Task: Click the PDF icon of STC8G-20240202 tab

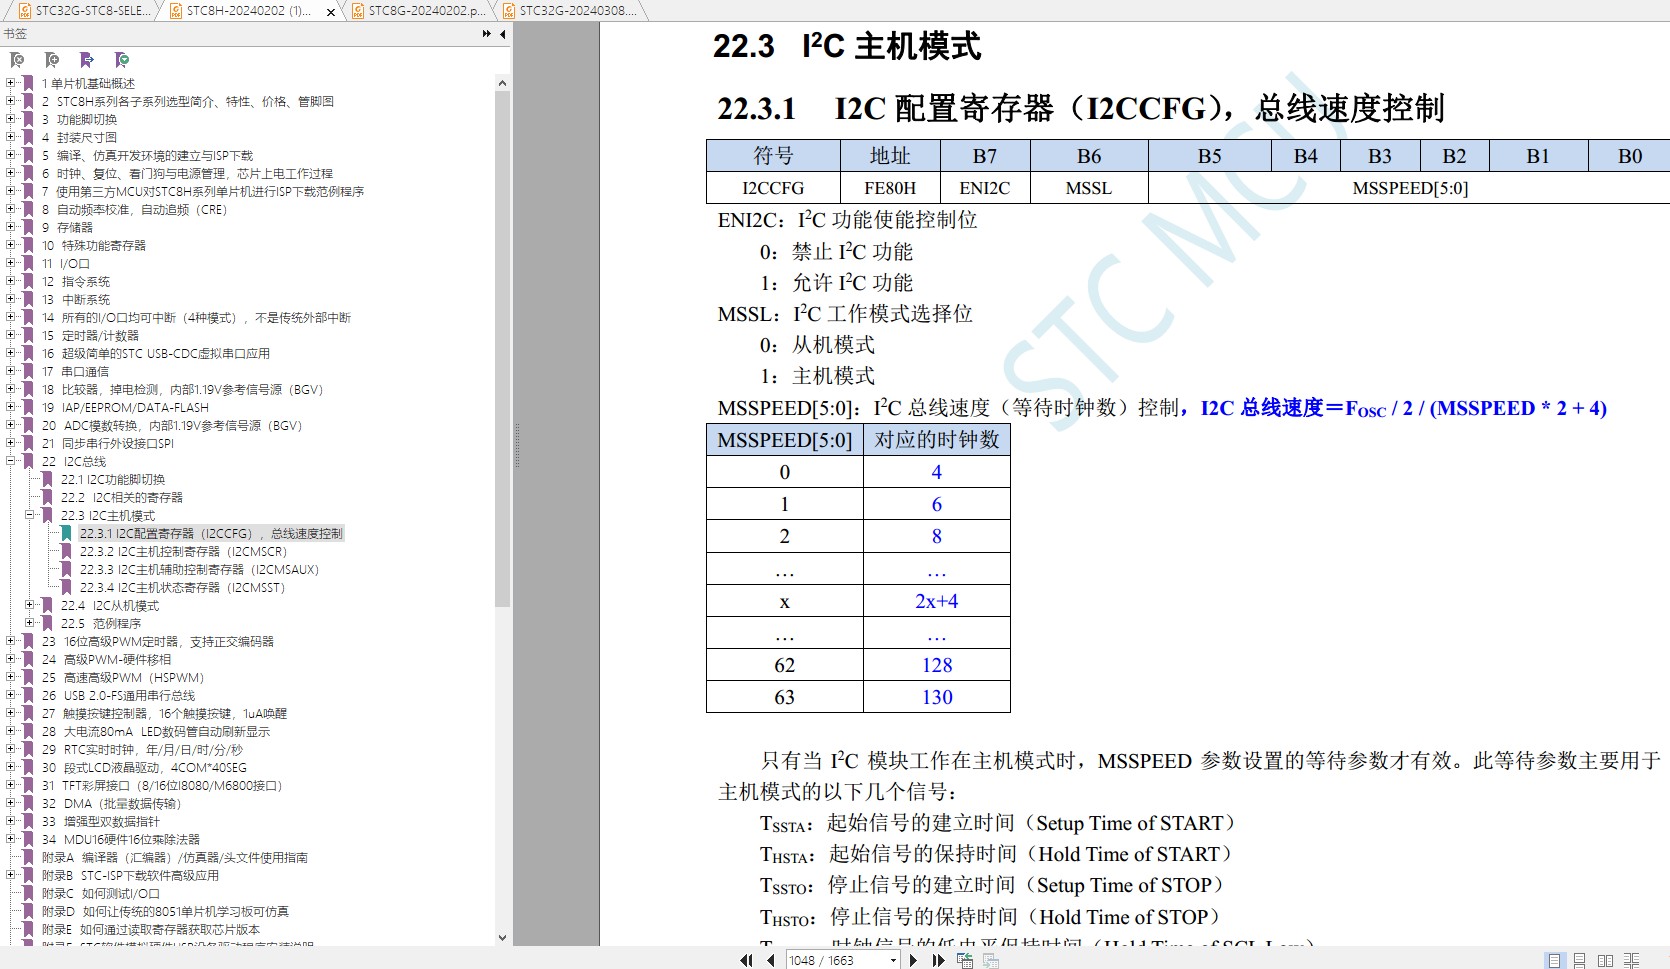Action: point(359,11)
